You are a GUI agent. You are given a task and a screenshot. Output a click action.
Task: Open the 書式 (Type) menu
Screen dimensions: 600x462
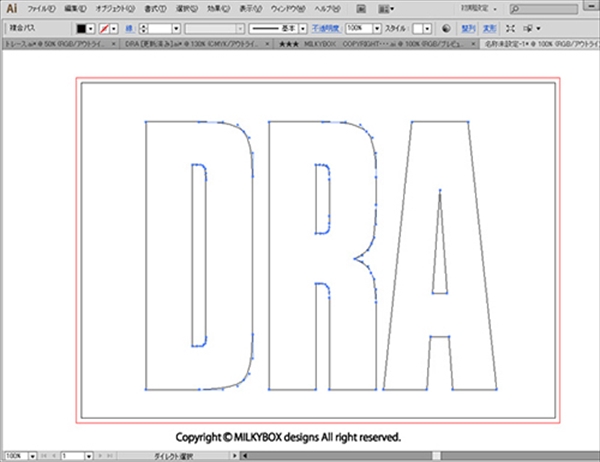point(155,8)
